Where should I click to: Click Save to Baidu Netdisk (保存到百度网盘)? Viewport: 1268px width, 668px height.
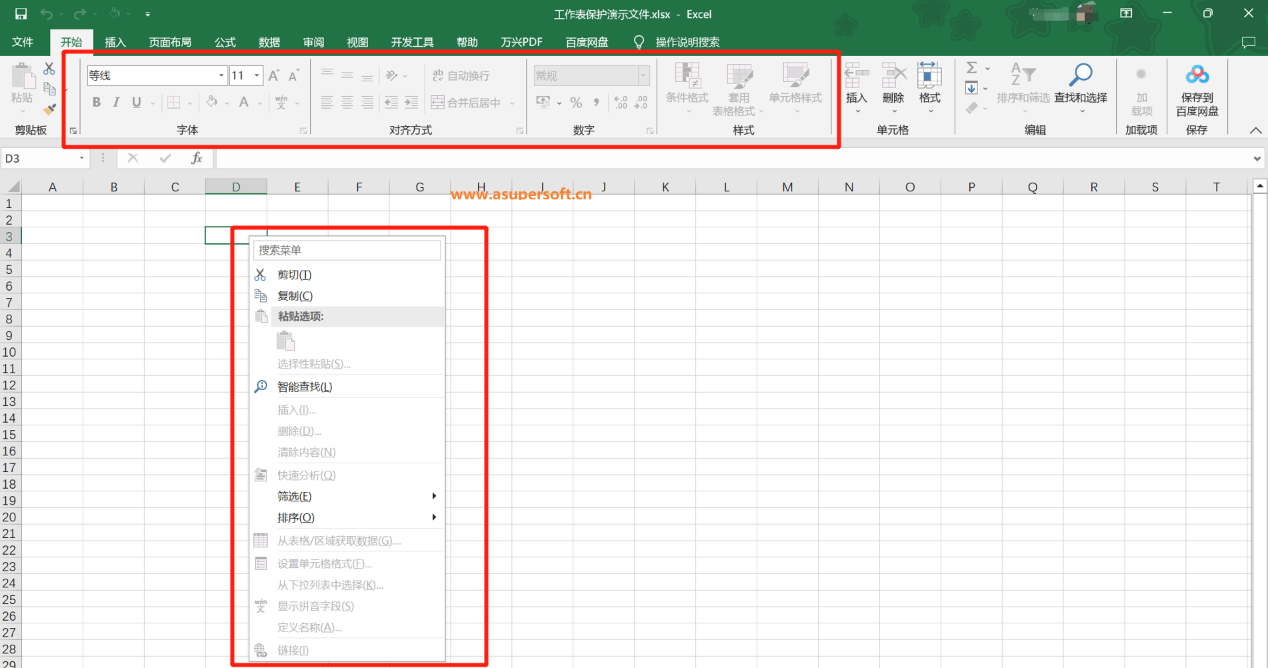tap(1197, 88)
